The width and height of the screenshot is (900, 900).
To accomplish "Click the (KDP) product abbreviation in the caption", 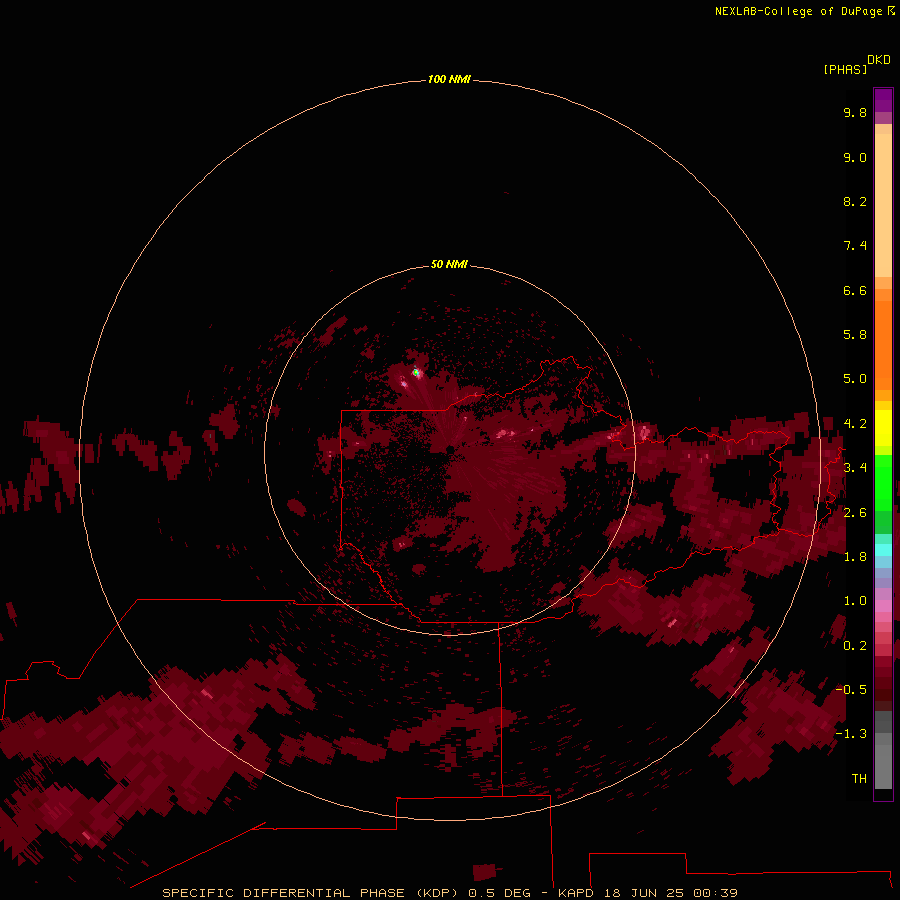I will point(437,893).
